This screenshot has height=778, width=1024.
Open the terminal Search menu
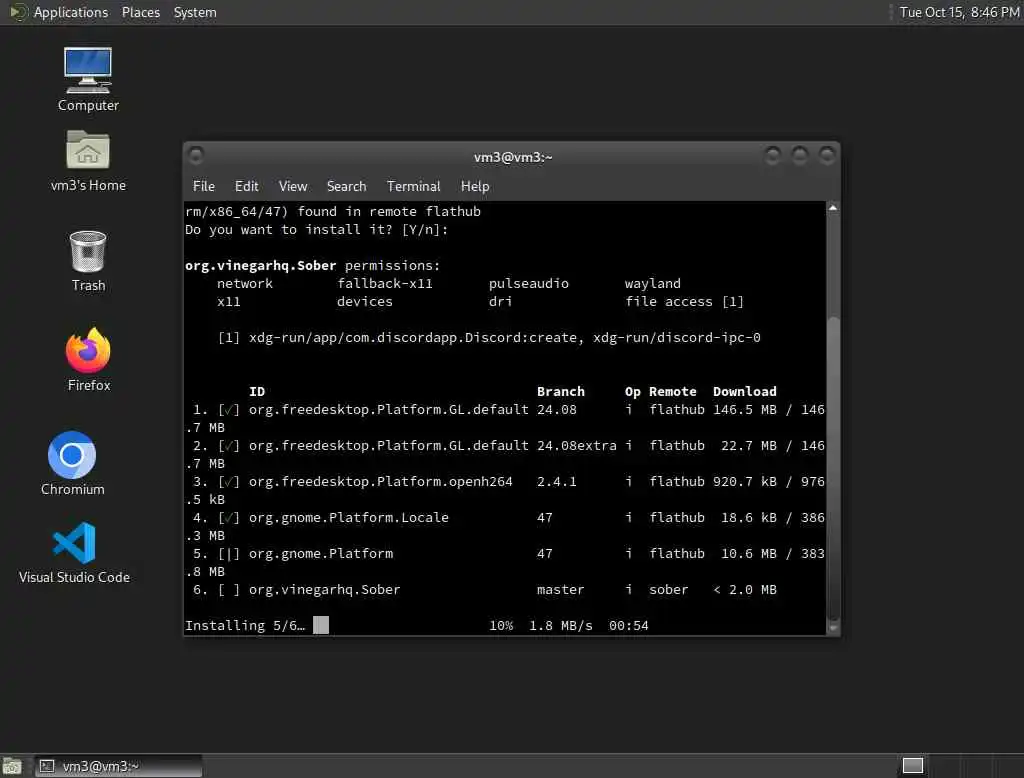pyautogui.click(x=346, y=186)
